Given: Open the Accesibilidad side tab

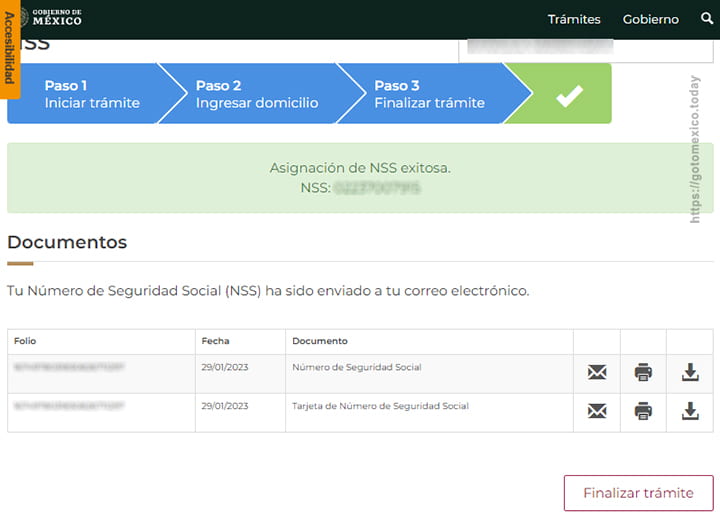Looking at the screenshot, I should point(10,48).
